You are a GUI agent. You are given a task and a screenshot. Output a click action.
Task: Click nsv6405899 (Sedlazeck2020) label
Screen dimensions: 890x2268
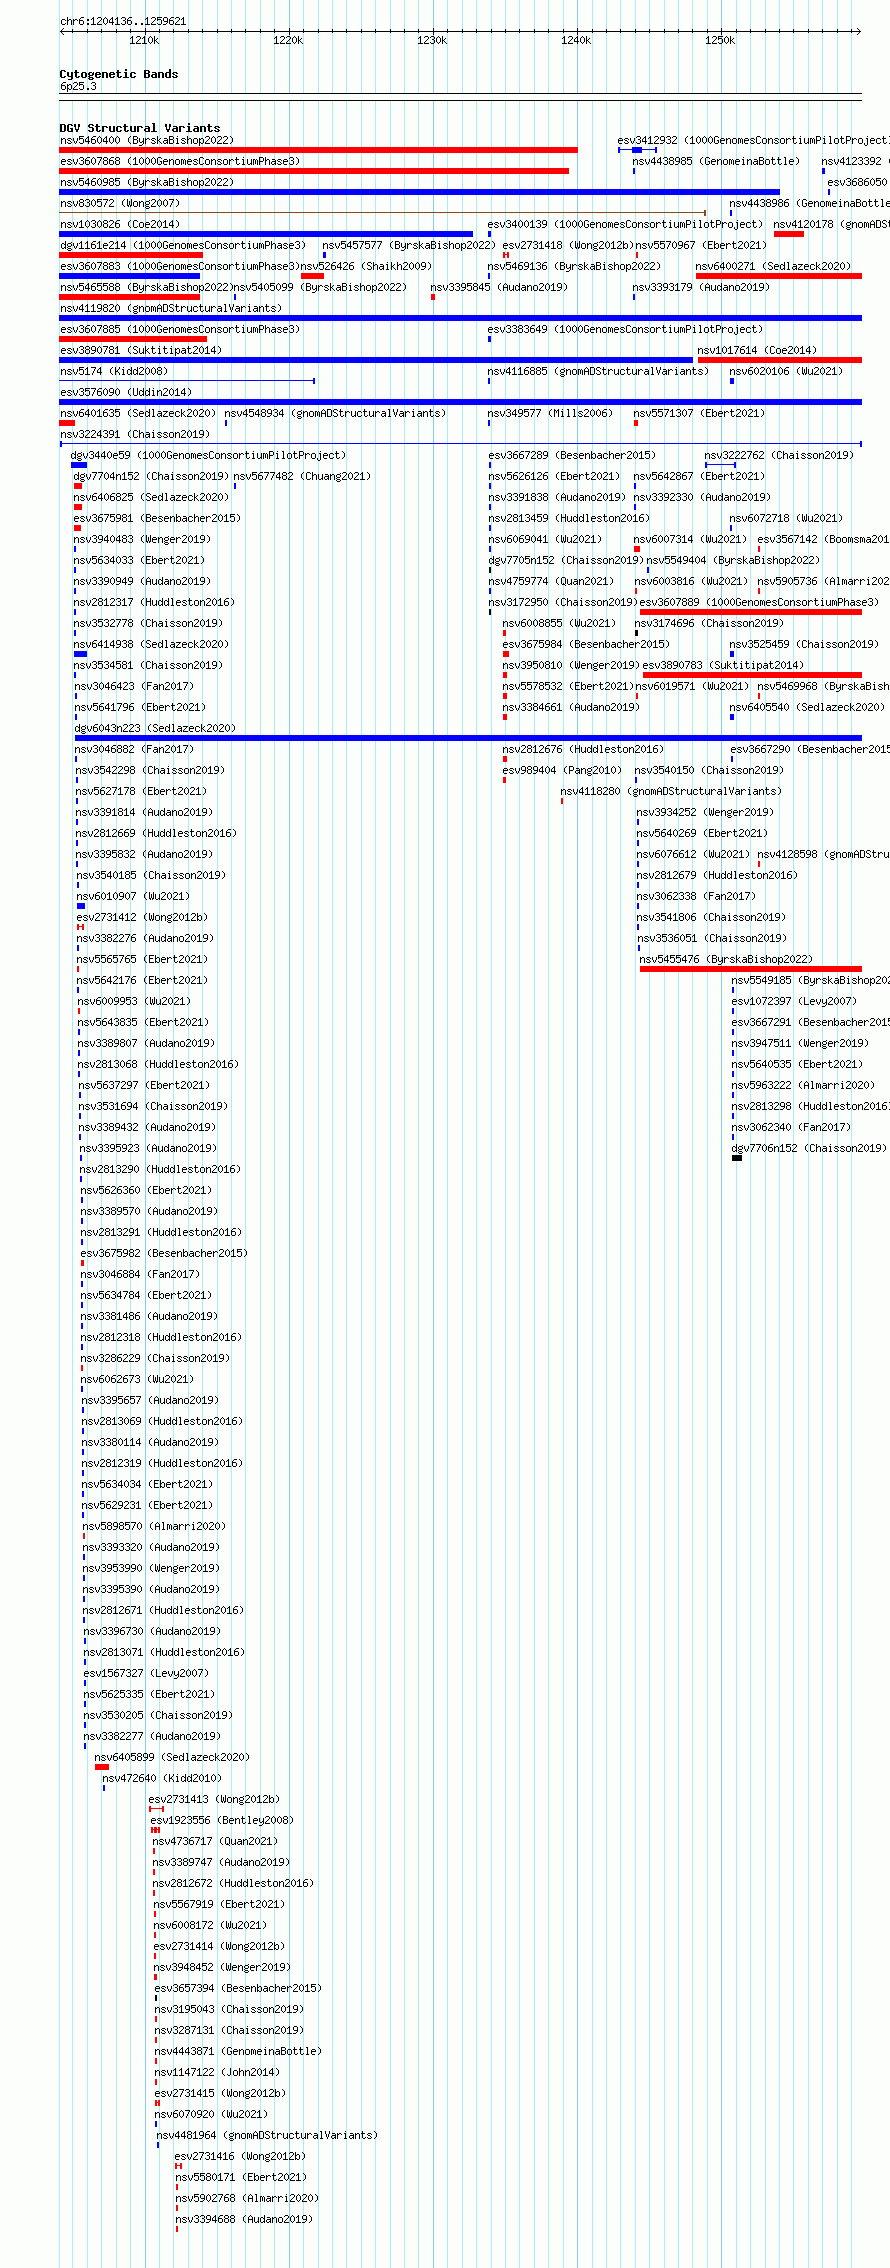(171, 1757)
